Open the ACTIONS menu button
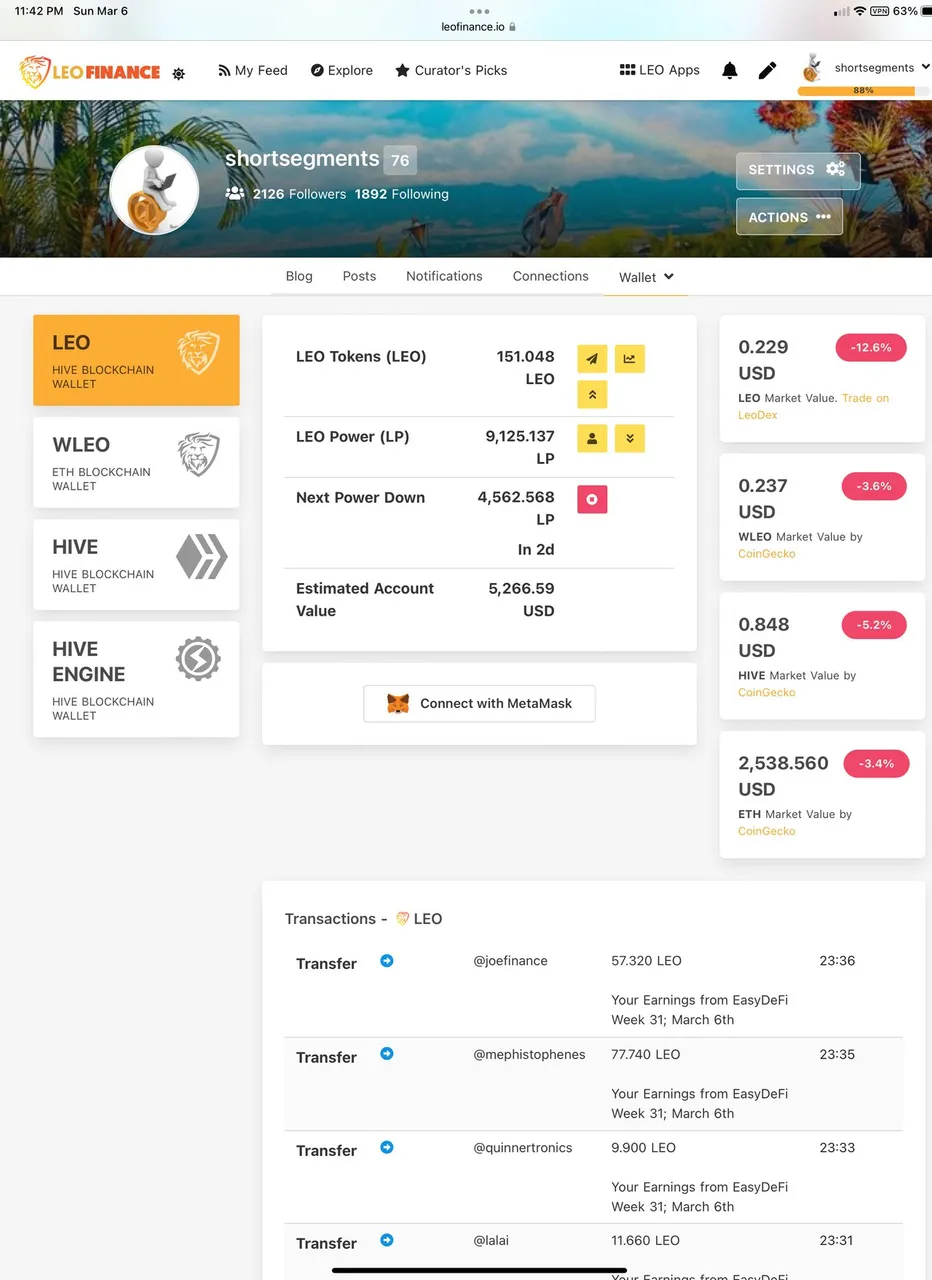Image resolution: width=932 pixels, height=1280 pixels. click(x=789, y=217)
